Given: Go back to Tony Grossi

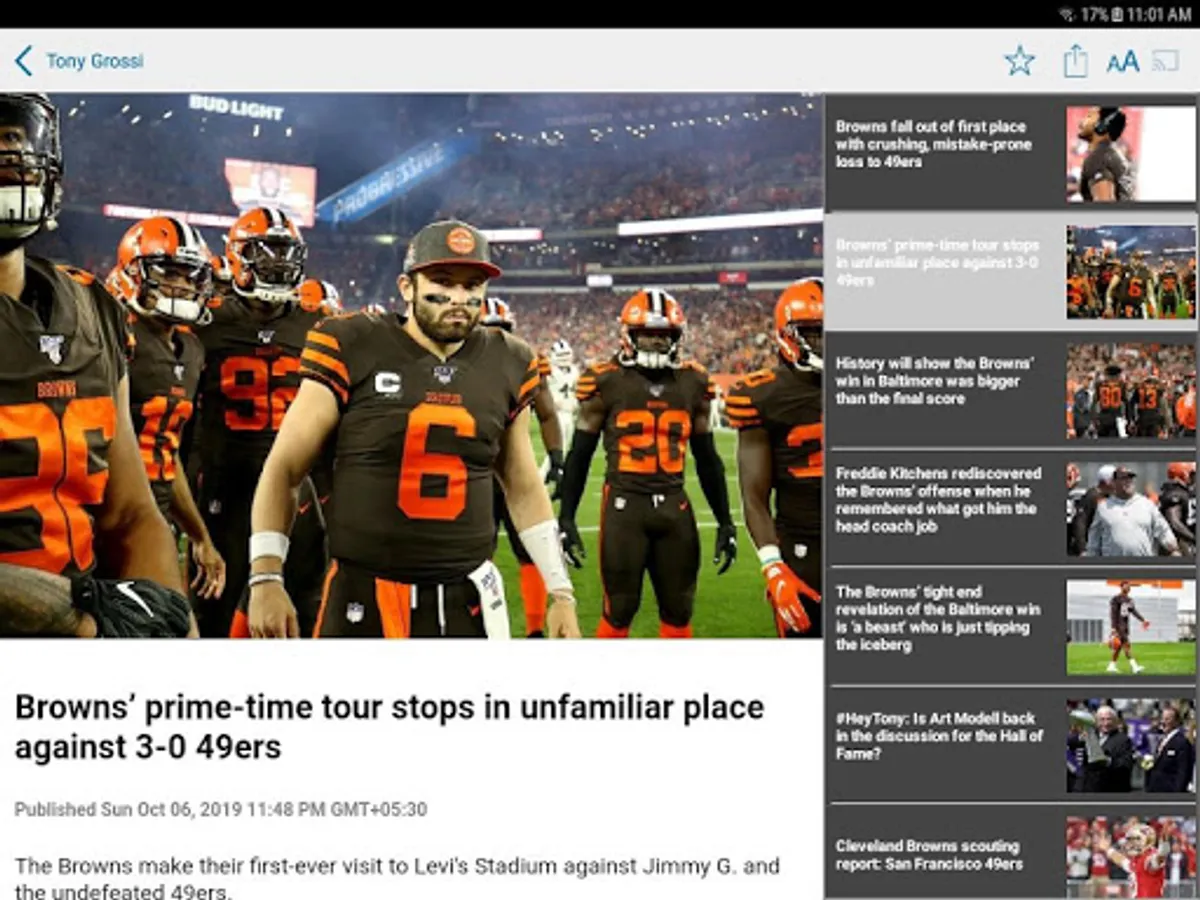Looking at the screenshot, I should point(95,61).
